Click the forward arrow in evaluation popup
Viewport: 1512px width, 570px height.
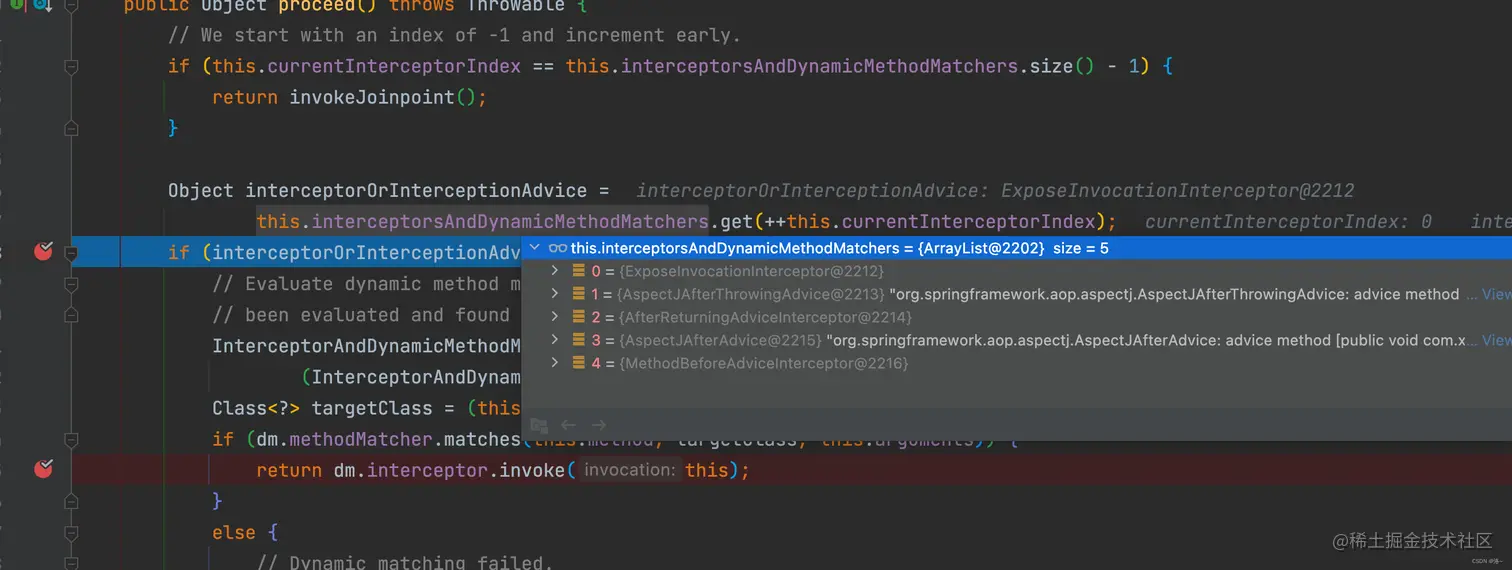tap(598, 425)
